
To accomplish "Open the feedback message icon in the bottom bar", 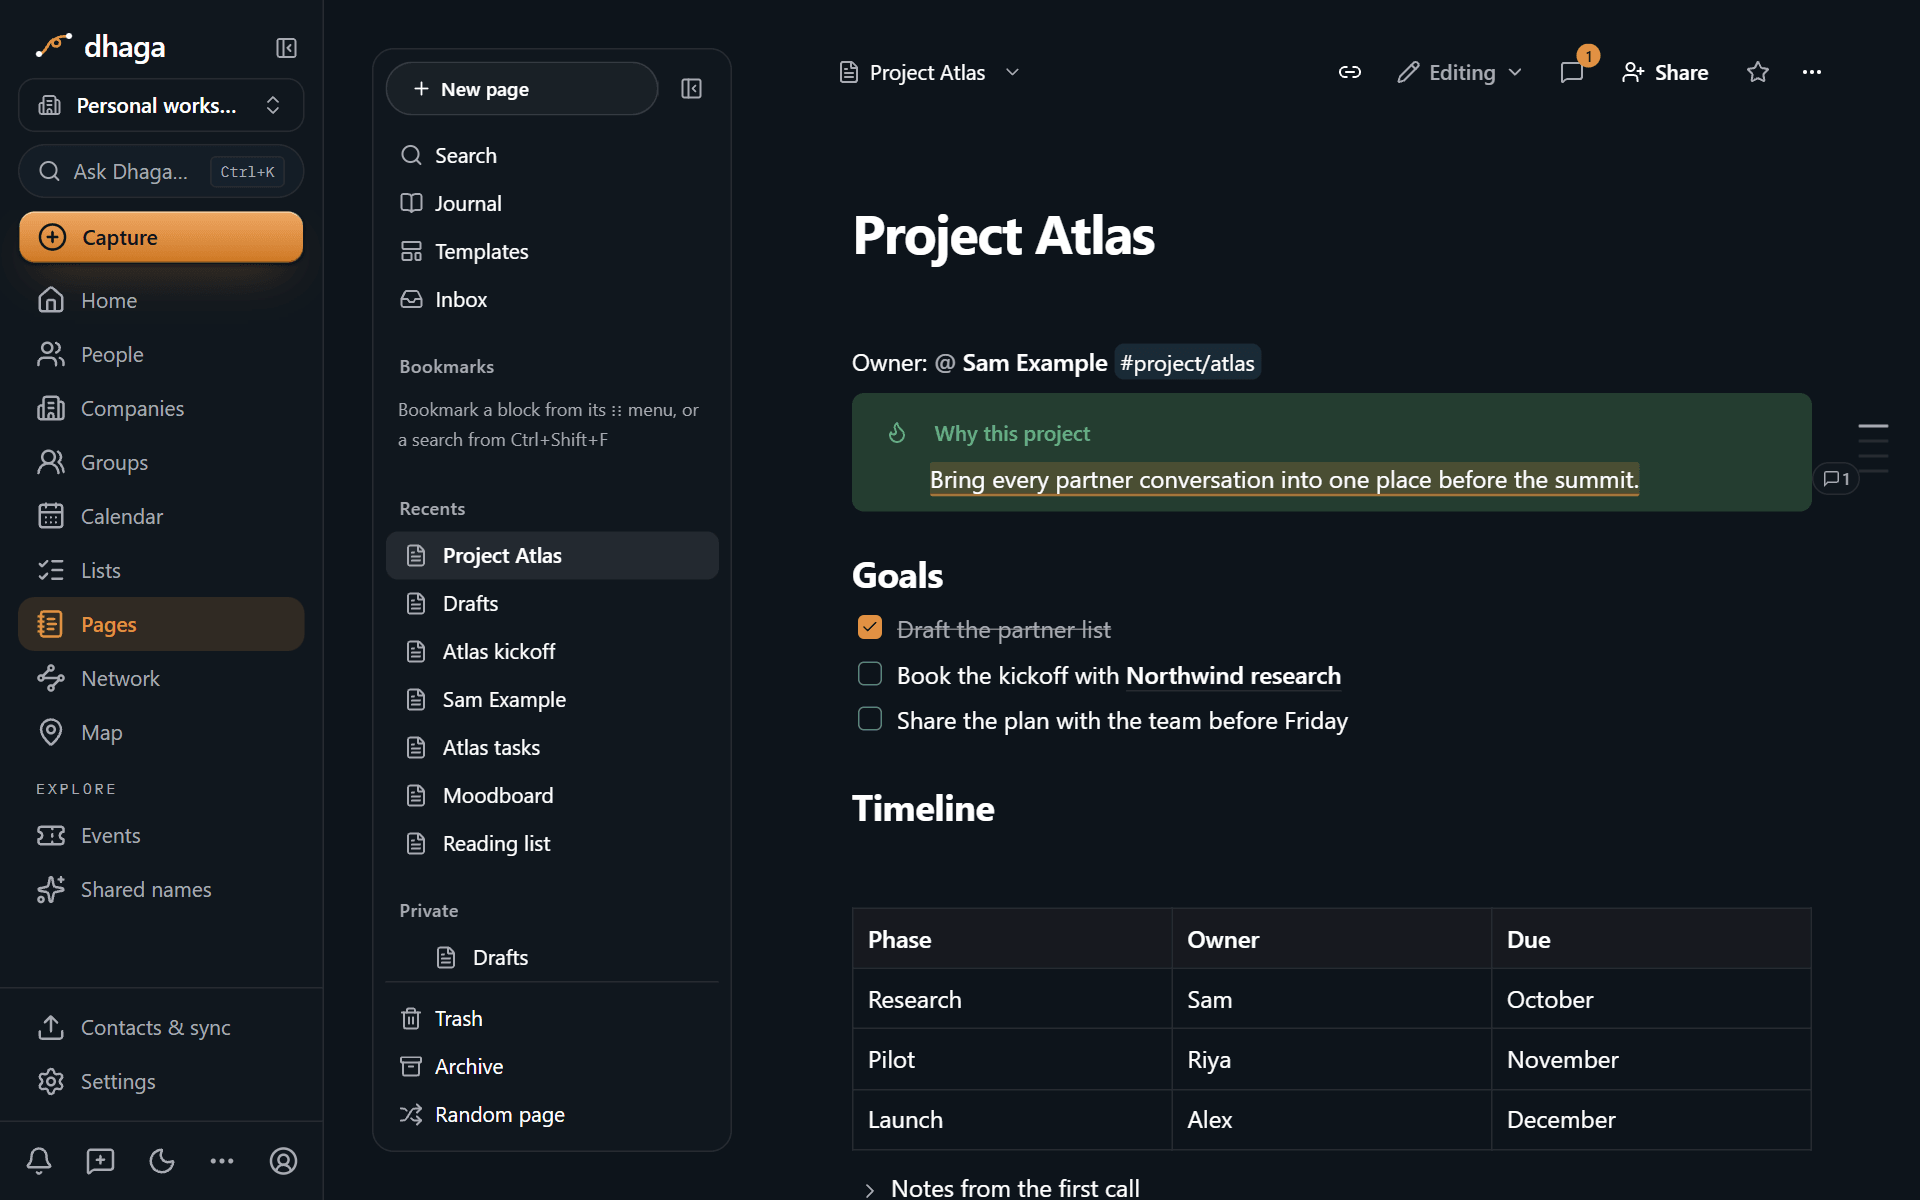I will [x=100, y=1161].
